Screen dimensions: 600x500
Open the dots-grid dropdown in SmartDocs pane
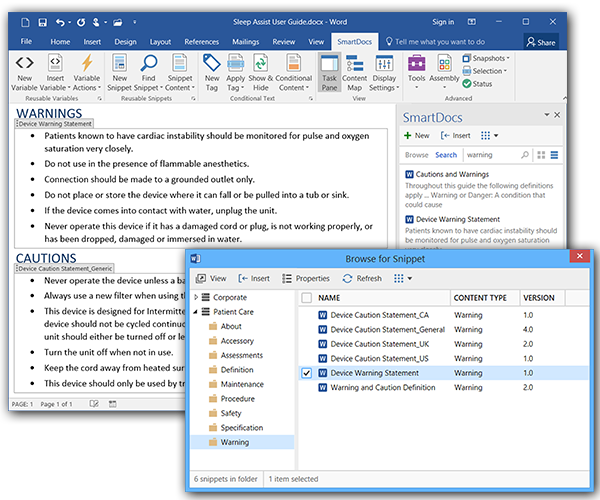(x=489, y=135)
